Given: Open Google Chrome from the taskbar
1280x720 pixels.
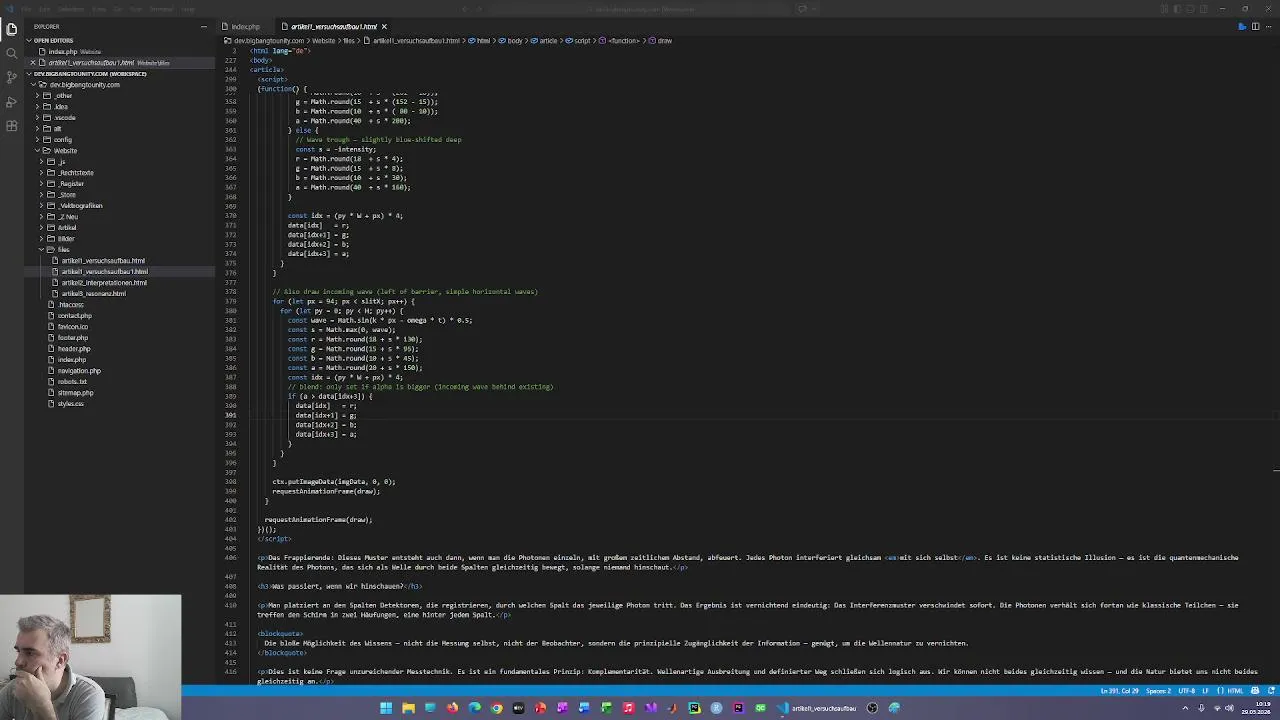Looking at the screenshot, I should pyautogui.click(x=496, y=708).
